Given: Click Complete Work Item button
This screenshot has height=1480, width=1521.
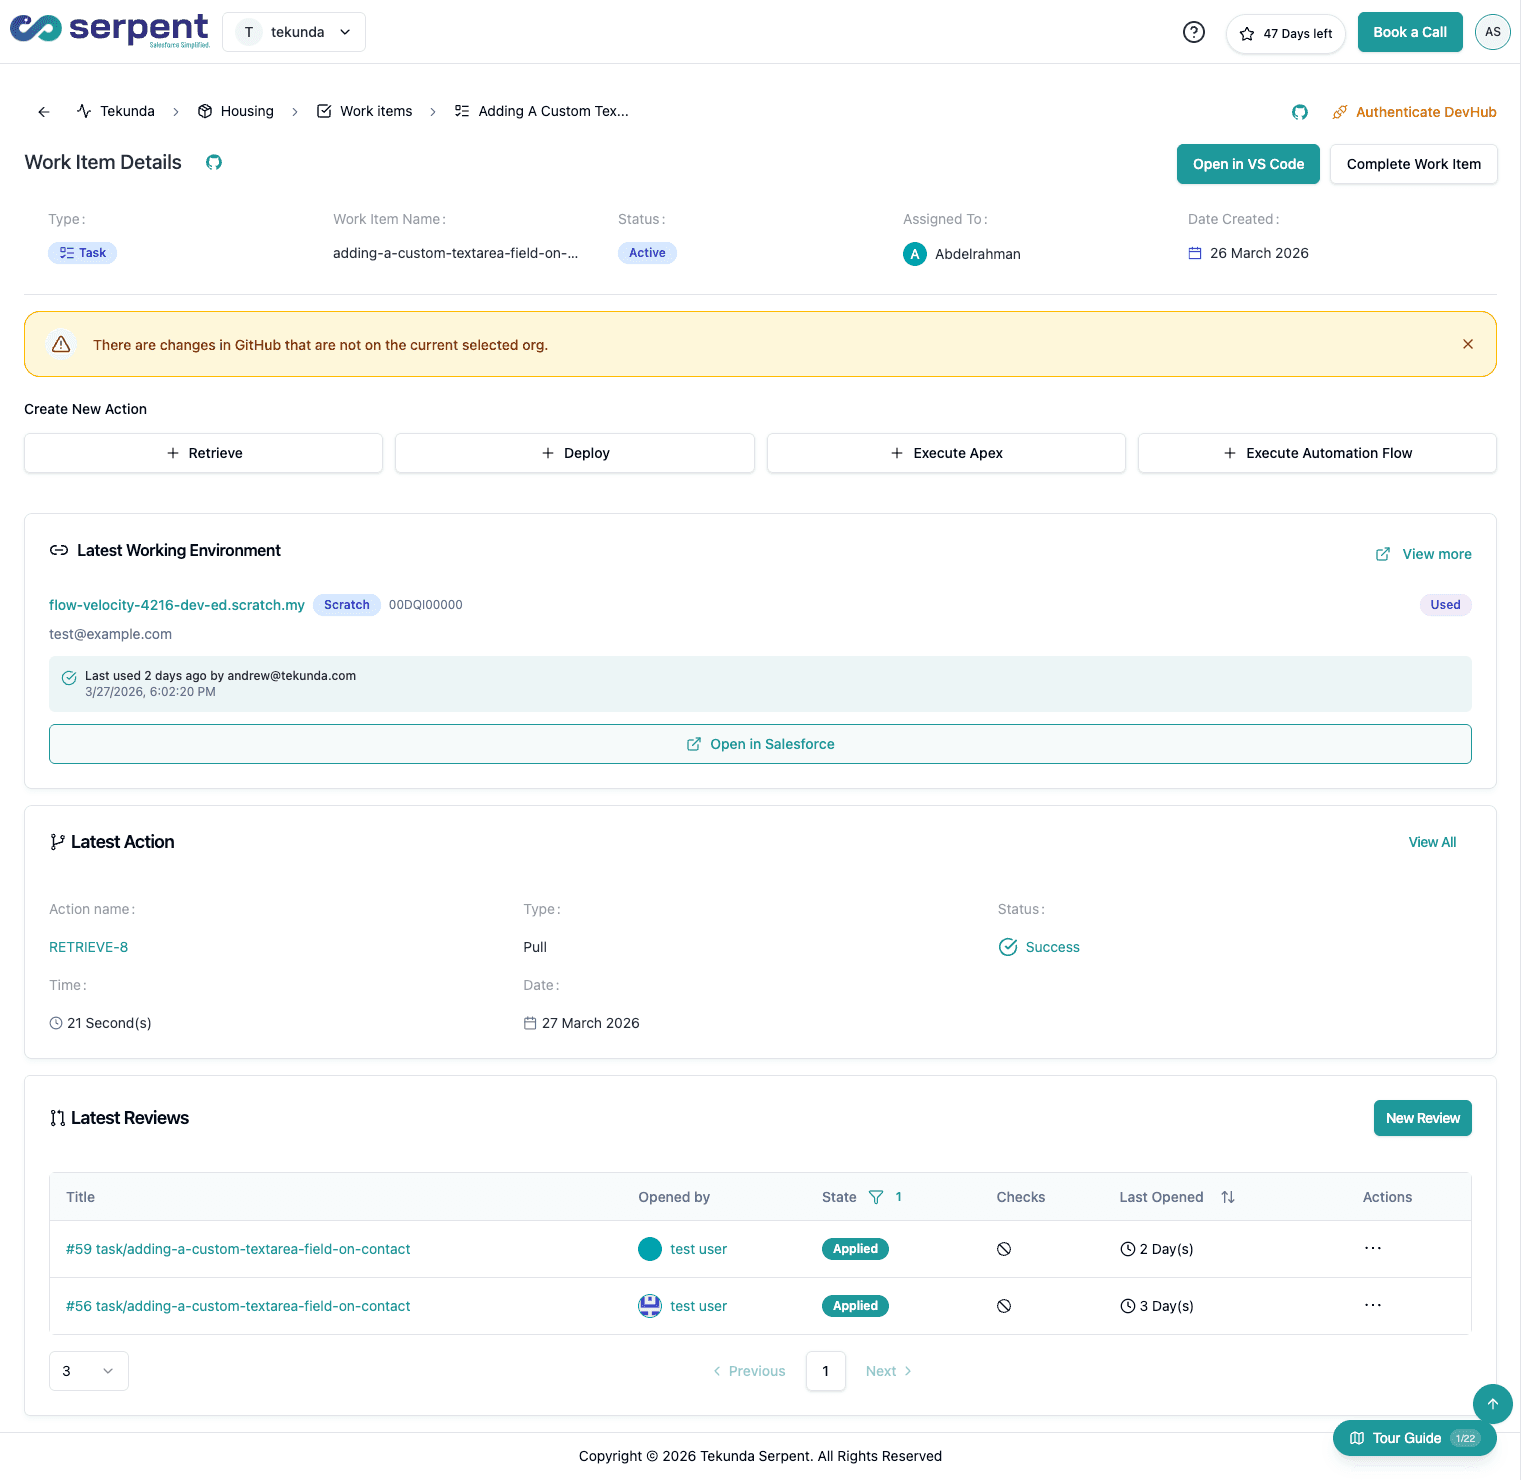Looking at the screenshot, I should click(1412, 164).
